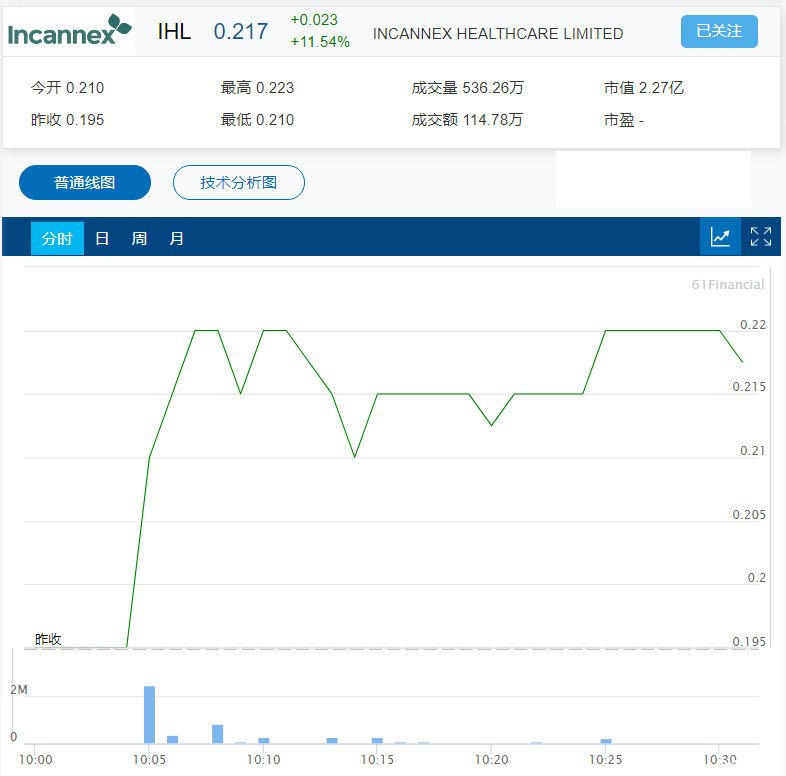
Task: Click the 今开 0.210 opening value
Action: pos(67,88)
